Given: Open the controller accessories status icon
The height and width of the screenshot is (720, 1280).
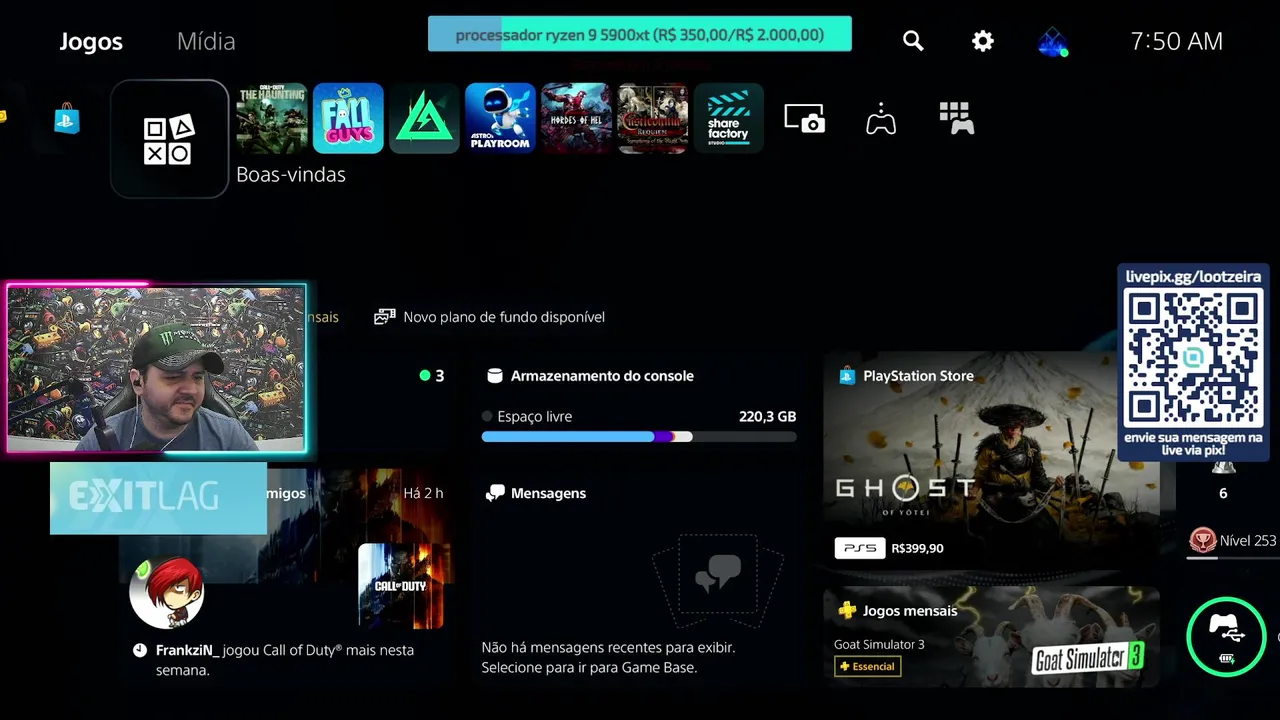Looking at the screenshot, I should click(1227, 637).
